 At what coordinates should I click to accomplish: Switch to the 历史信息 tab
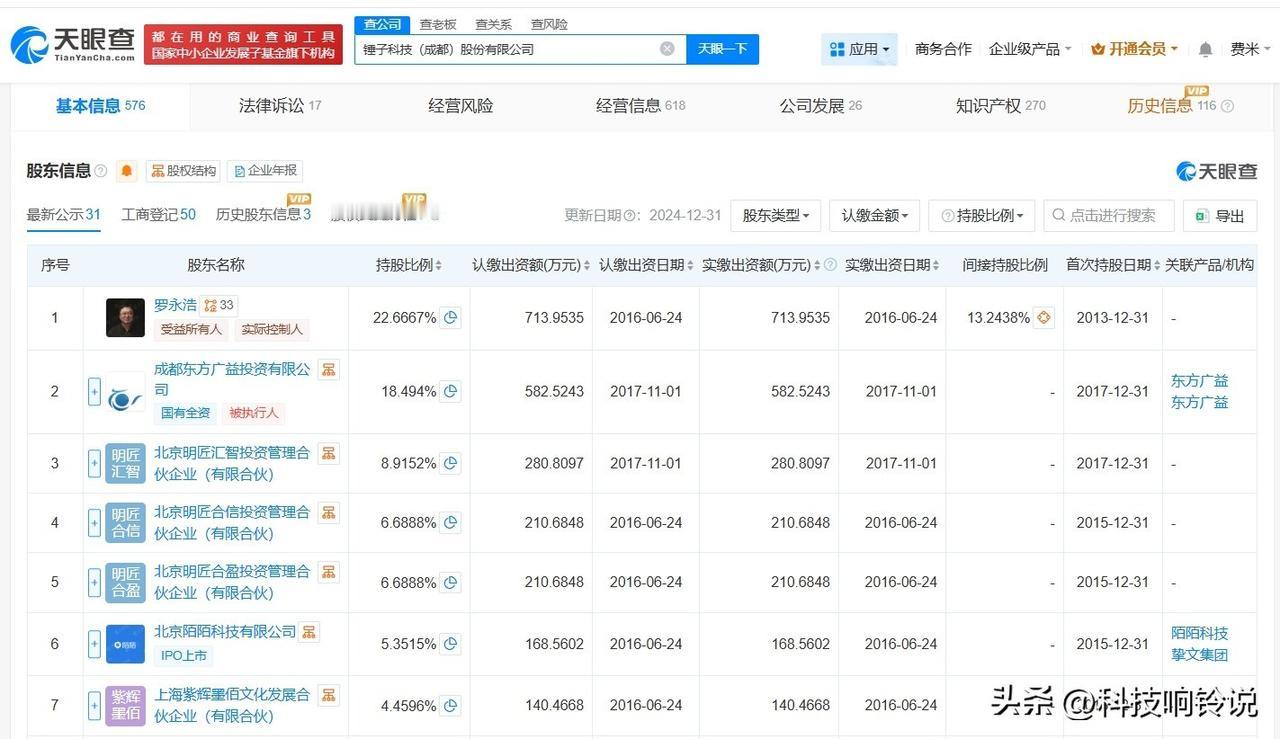[x=1171, y=106]
